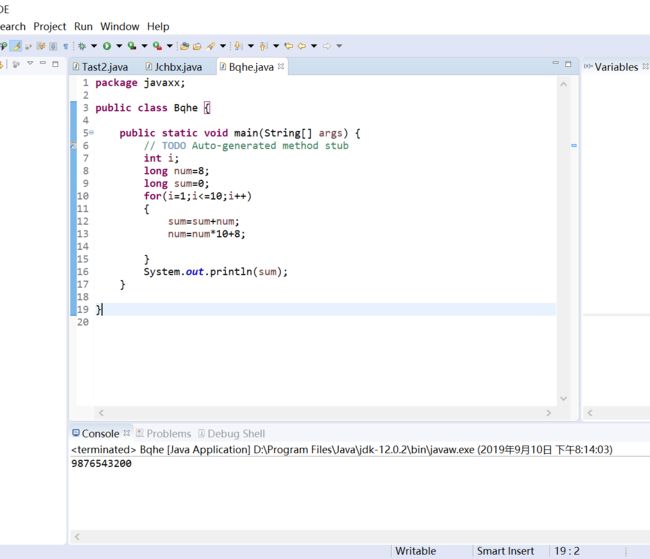Click the console scroll left arrow
650x559 pixels.
[77, 537]
